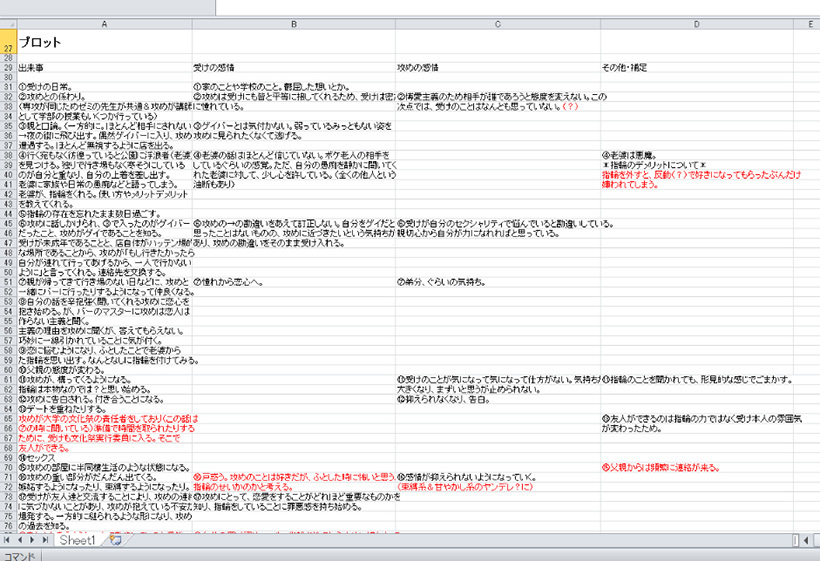
Task: Open the Sheet1 tab
Action: (77, 540)
